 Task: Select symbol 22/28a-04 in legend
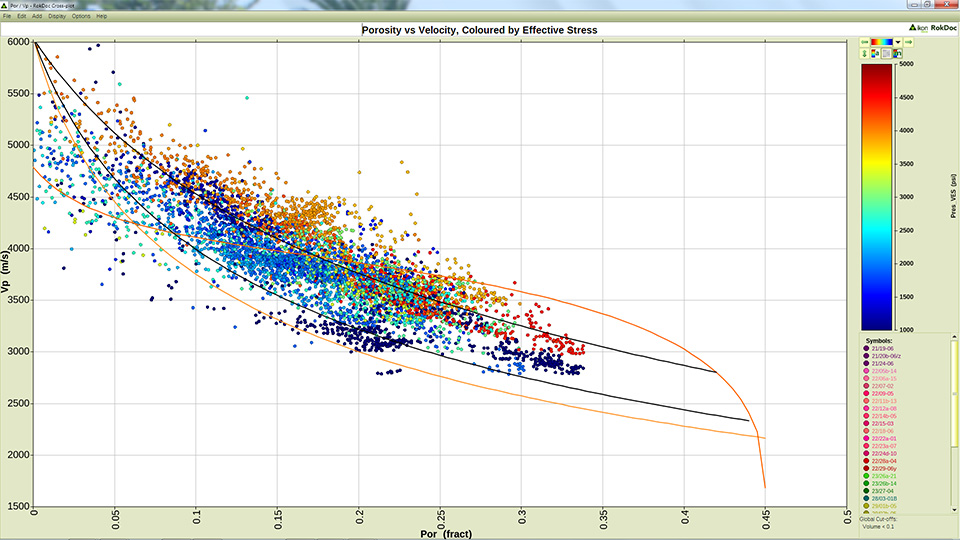coord(880,461)
